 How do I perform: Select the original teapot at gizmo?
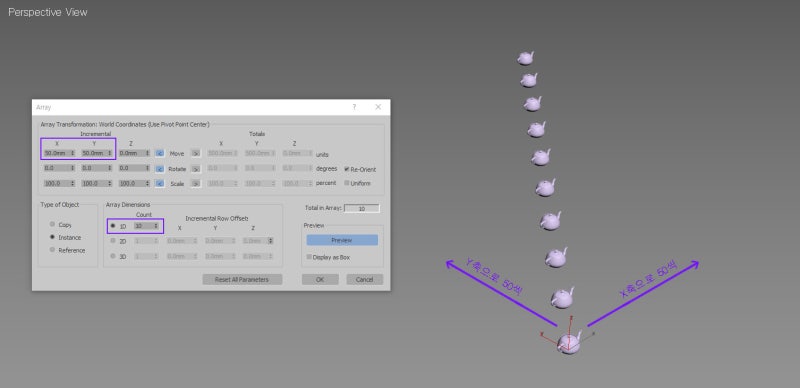point(569,344)
